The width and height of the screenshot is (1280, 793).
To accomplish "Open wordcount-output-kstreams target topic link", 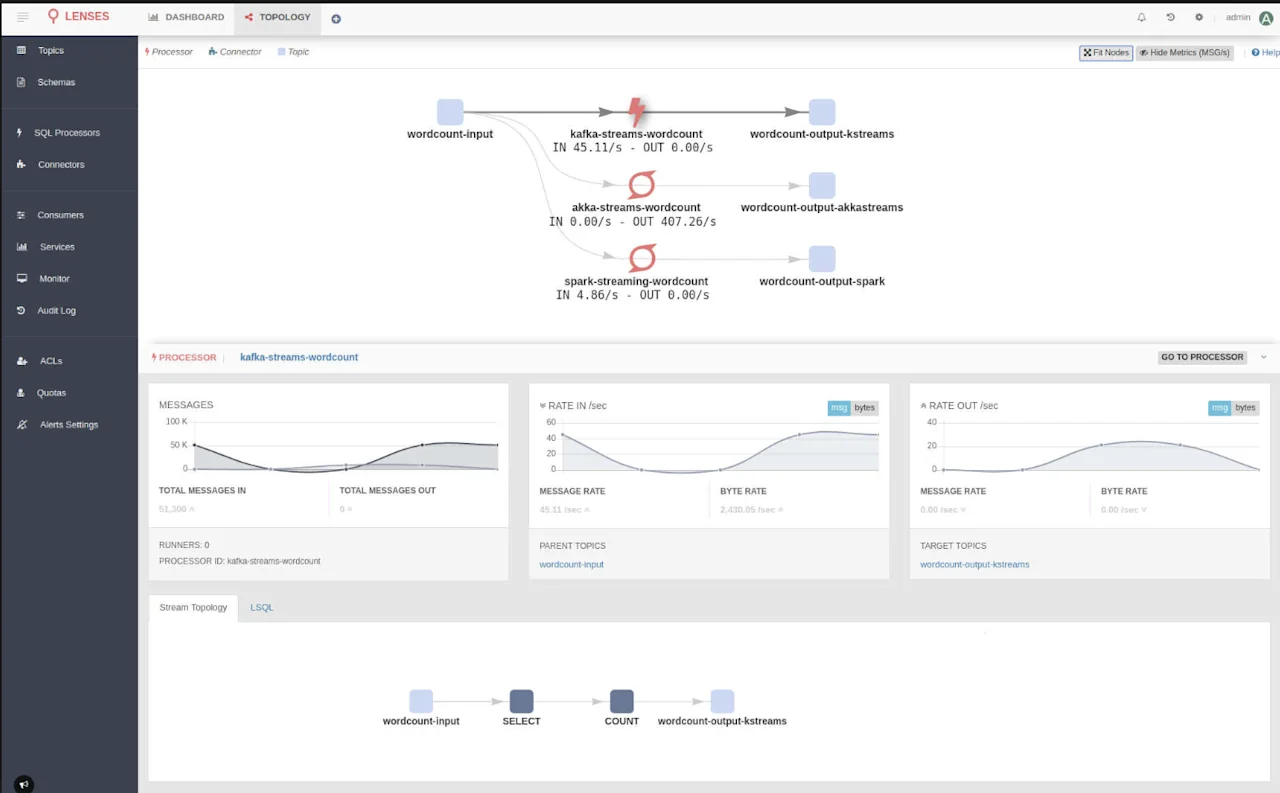I will click(975, 564).
